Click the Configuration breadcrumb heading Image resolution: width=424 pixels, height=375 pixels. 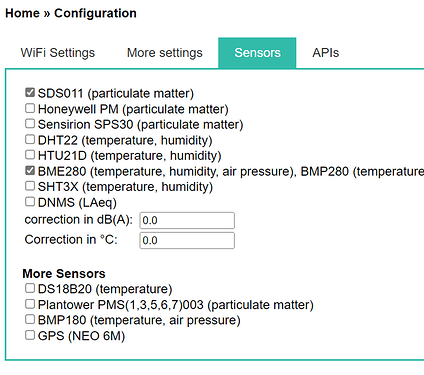pos(95,13)
